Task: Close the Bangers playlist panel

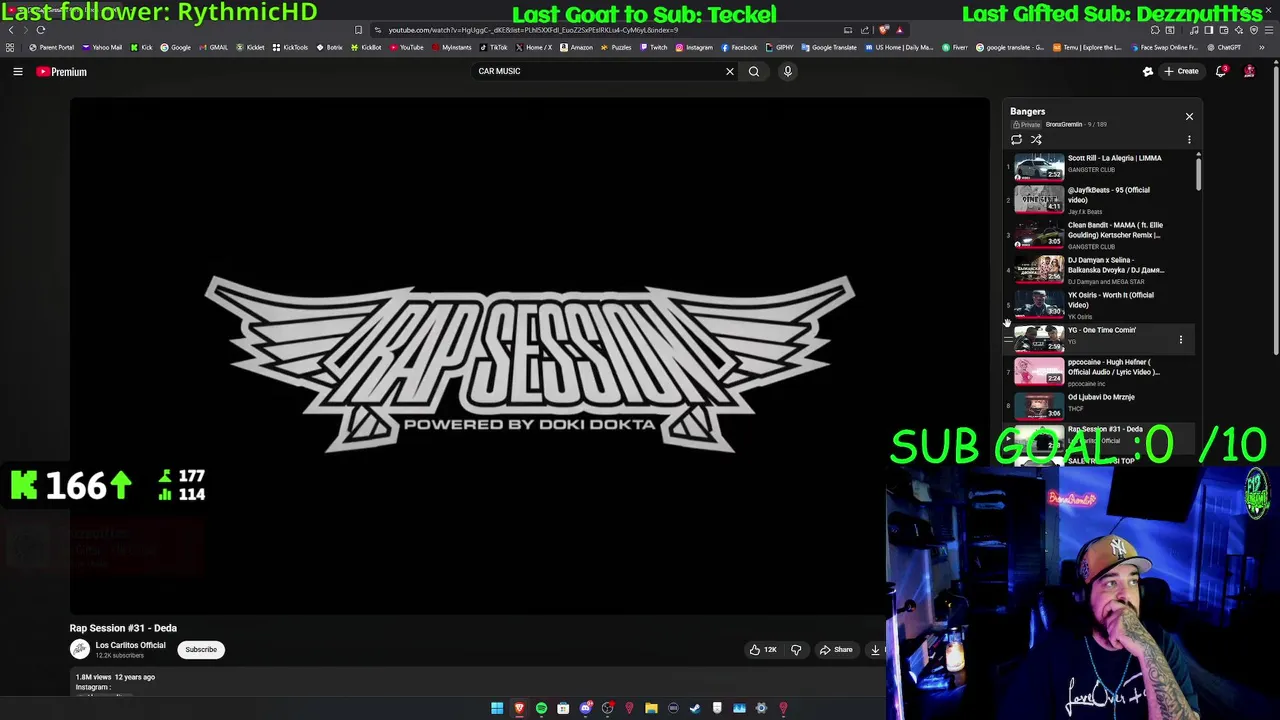Action: (1189, 116)
